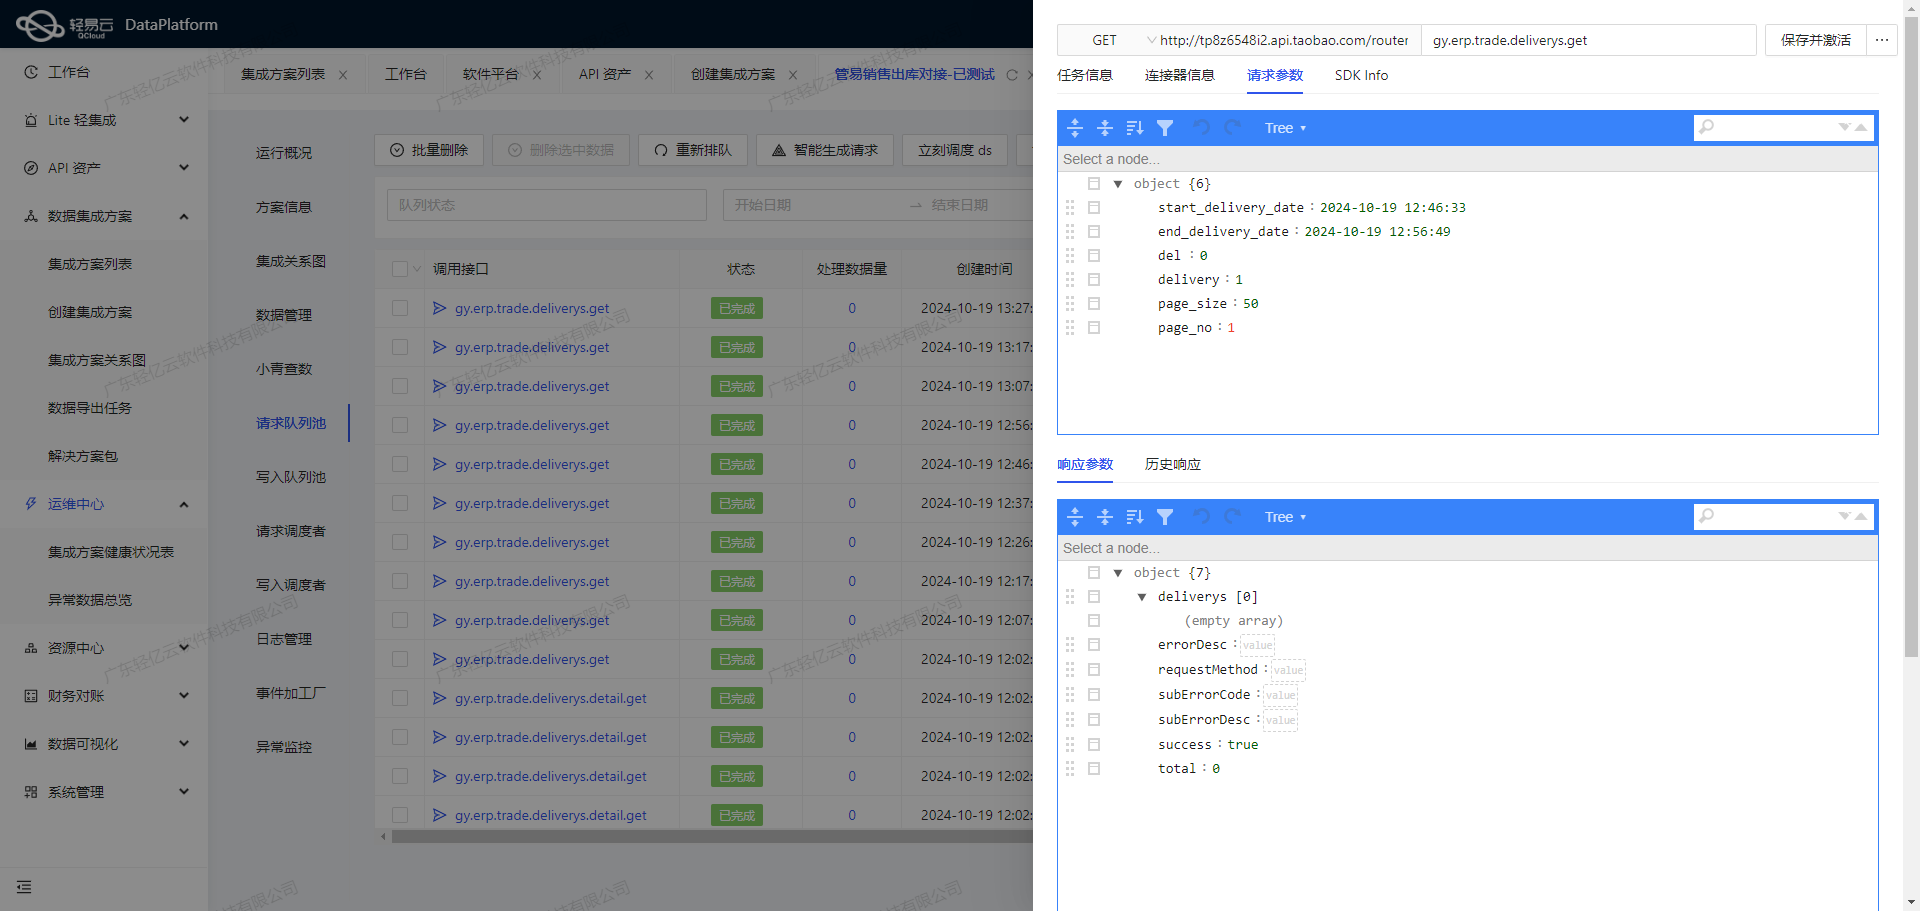Check the row created at 2024-10-19 13:27

point(400,308)
